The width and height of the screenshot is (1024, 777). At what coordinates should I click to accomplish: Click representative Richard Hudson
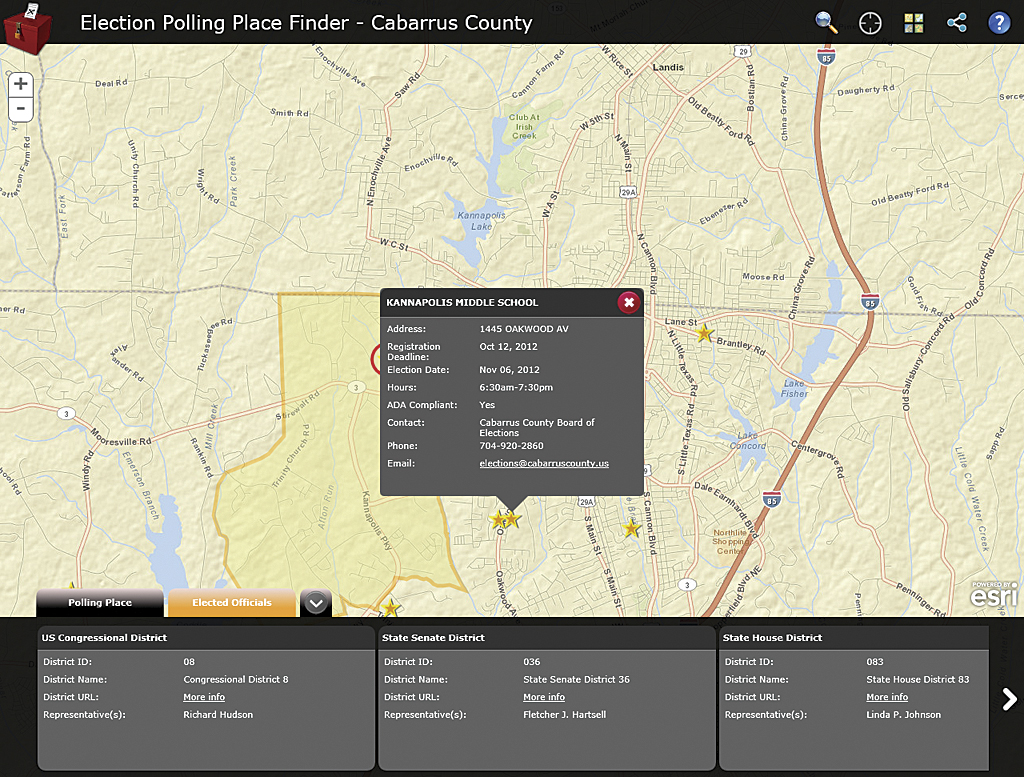tap(218, 715)
